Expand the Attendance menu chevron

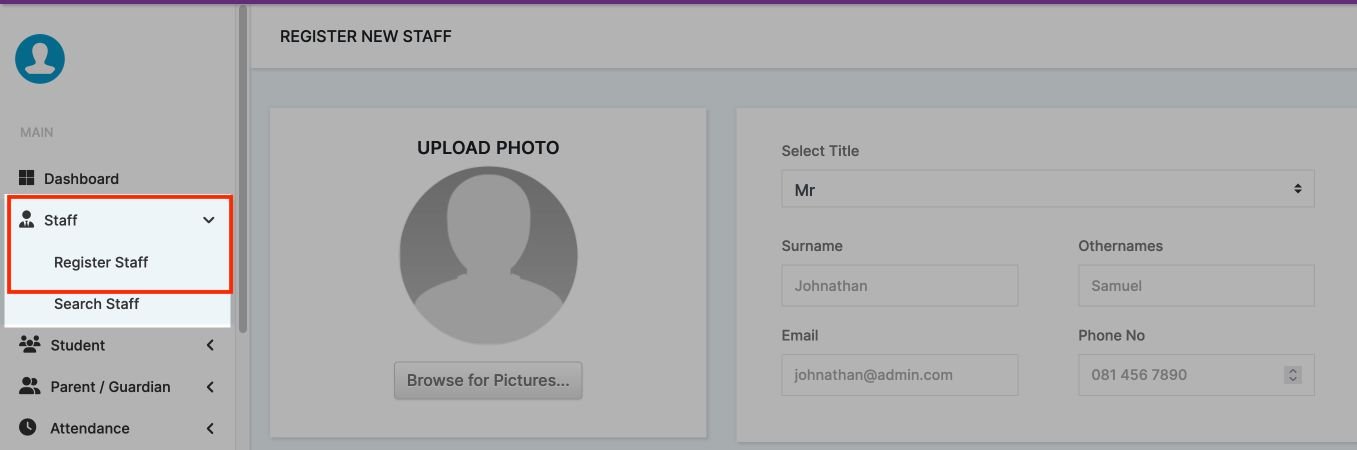tap(210, 428)
